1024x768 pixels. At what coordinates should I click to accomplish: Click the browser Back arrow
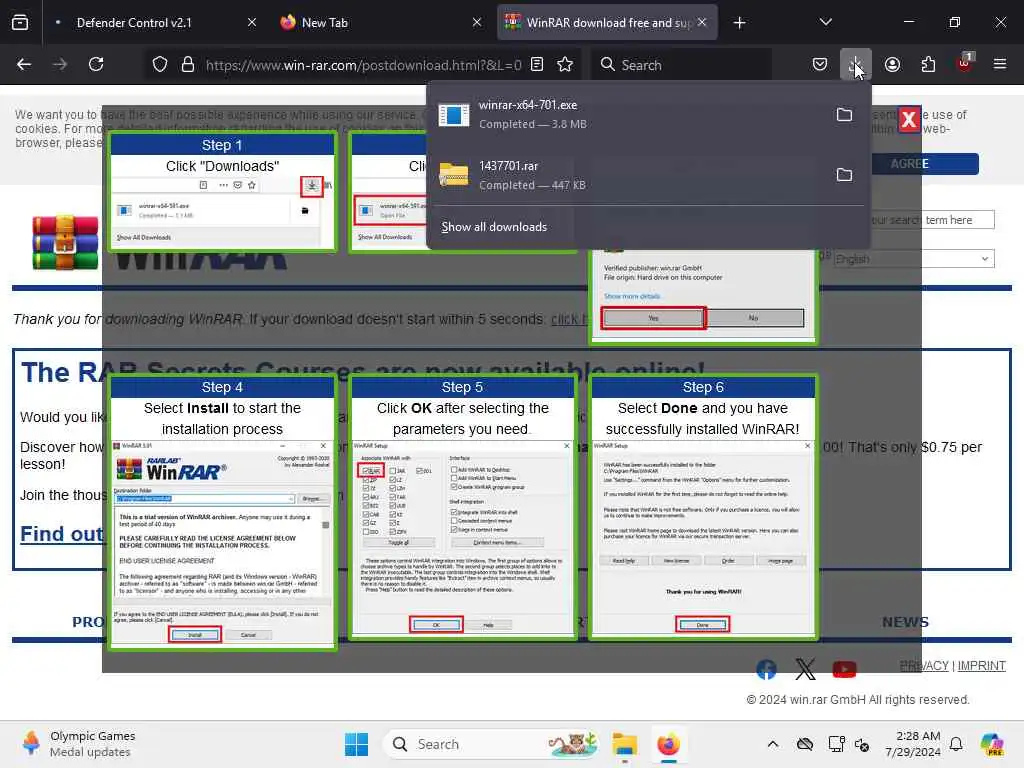click(x=24, y=65)
